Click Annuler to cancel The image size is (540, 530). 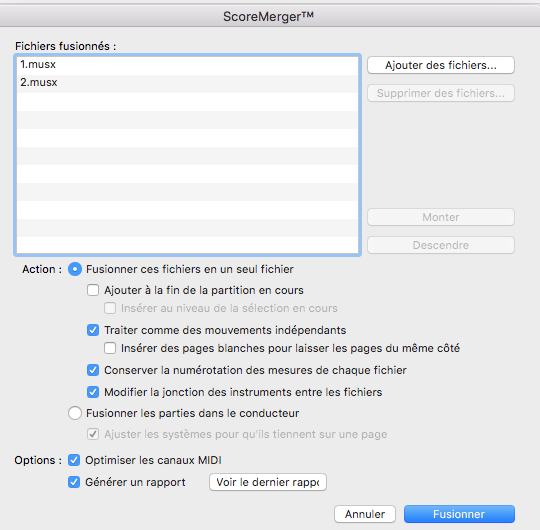tap(365, 514)
